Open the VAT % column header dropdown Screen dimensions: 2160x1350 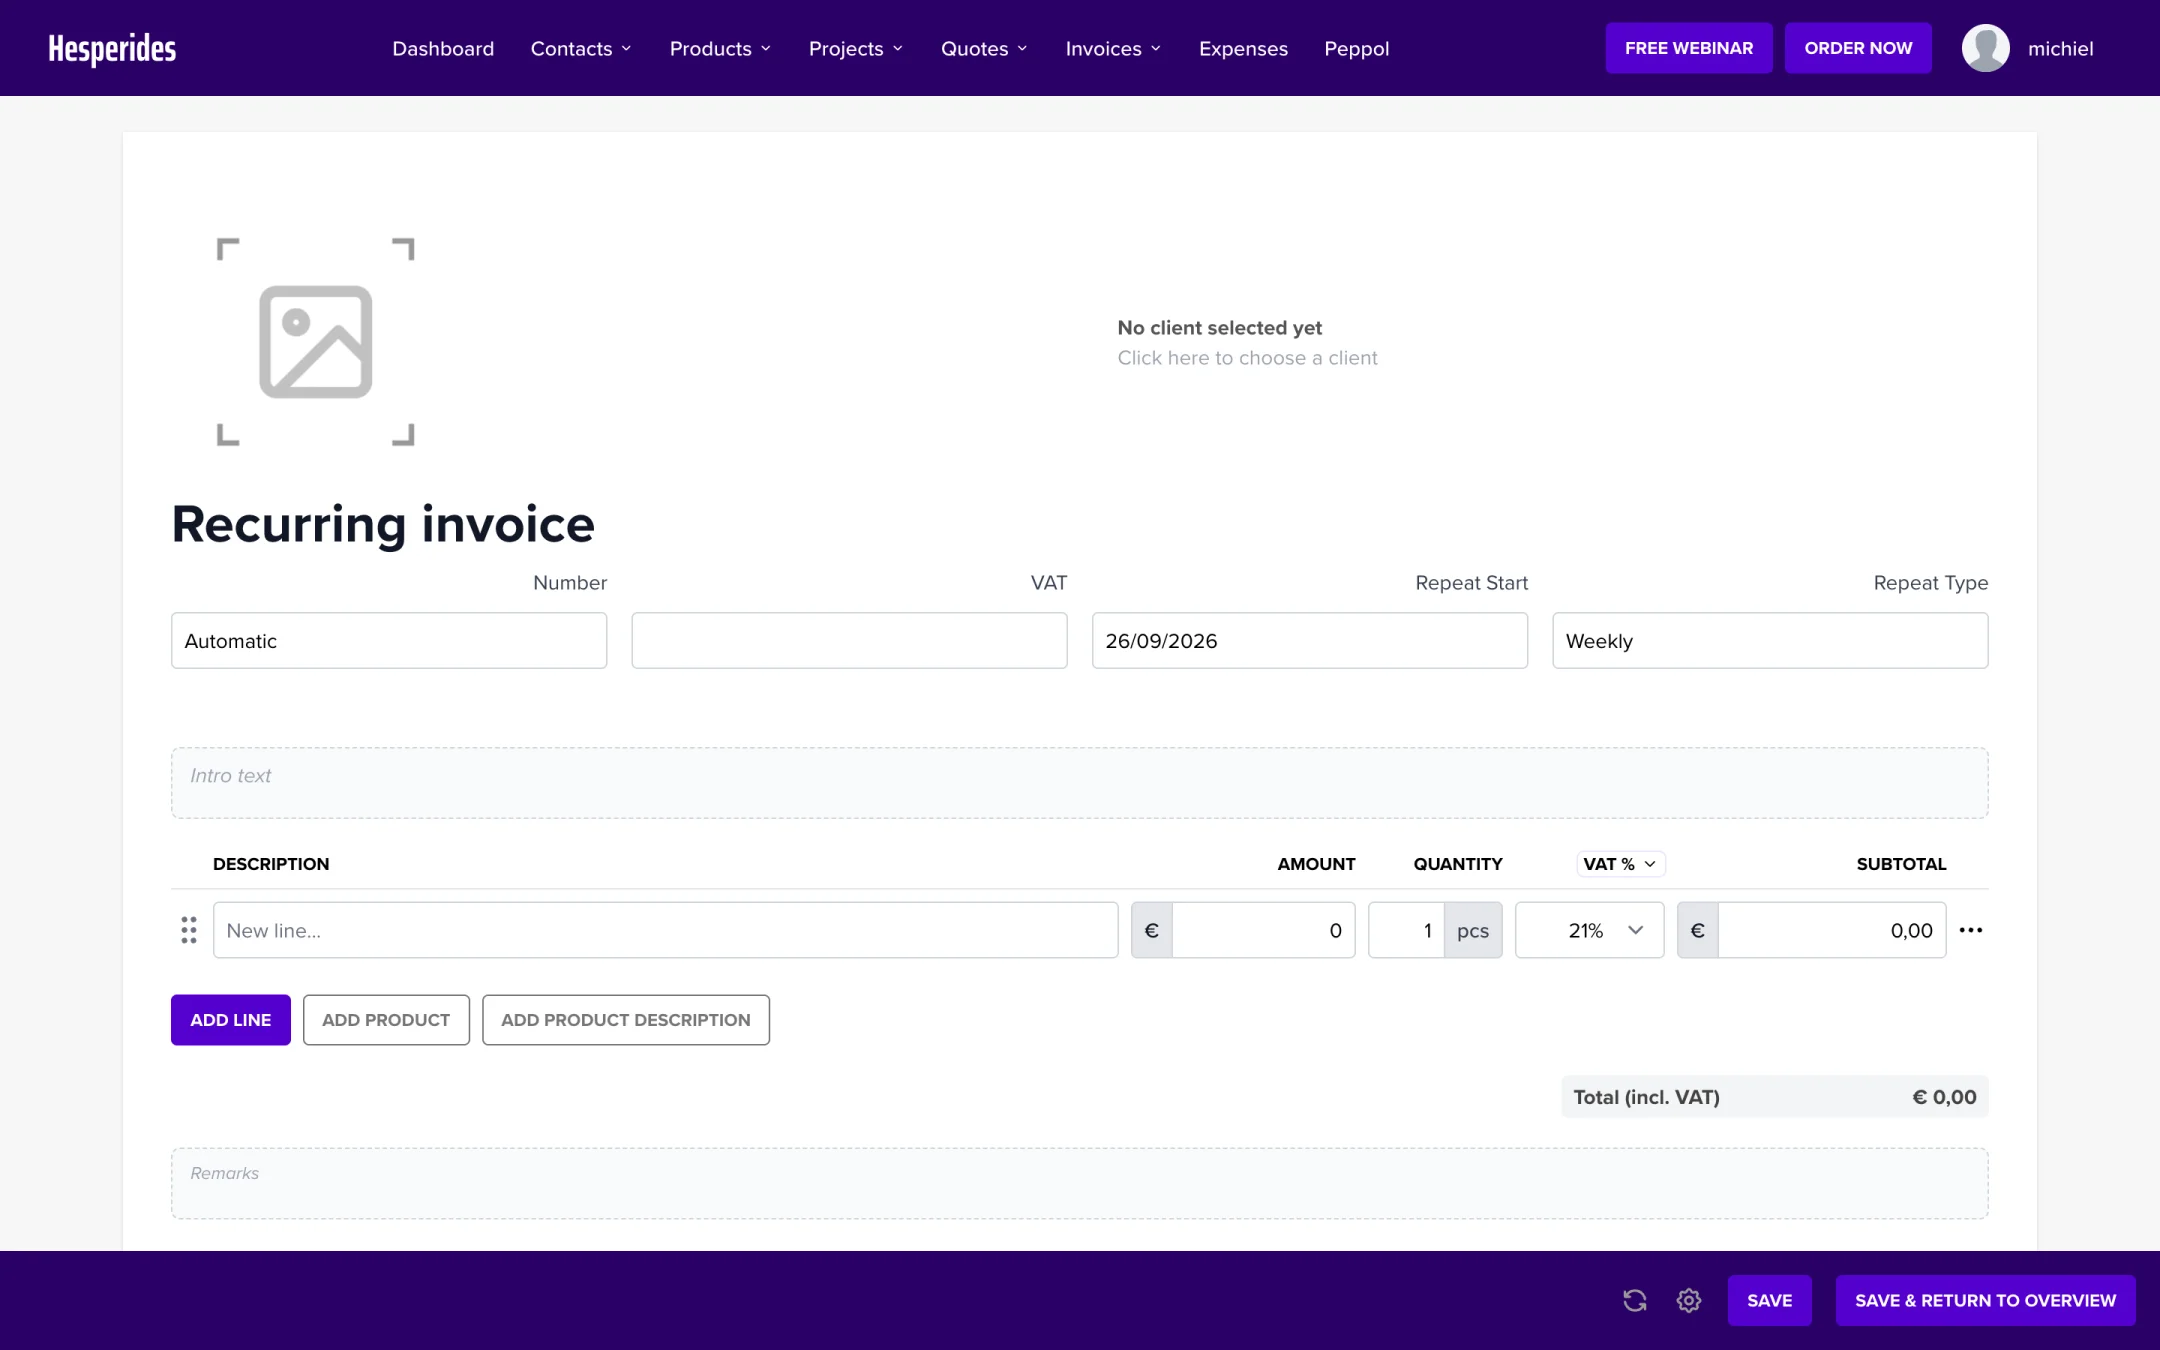[1620, 864]
